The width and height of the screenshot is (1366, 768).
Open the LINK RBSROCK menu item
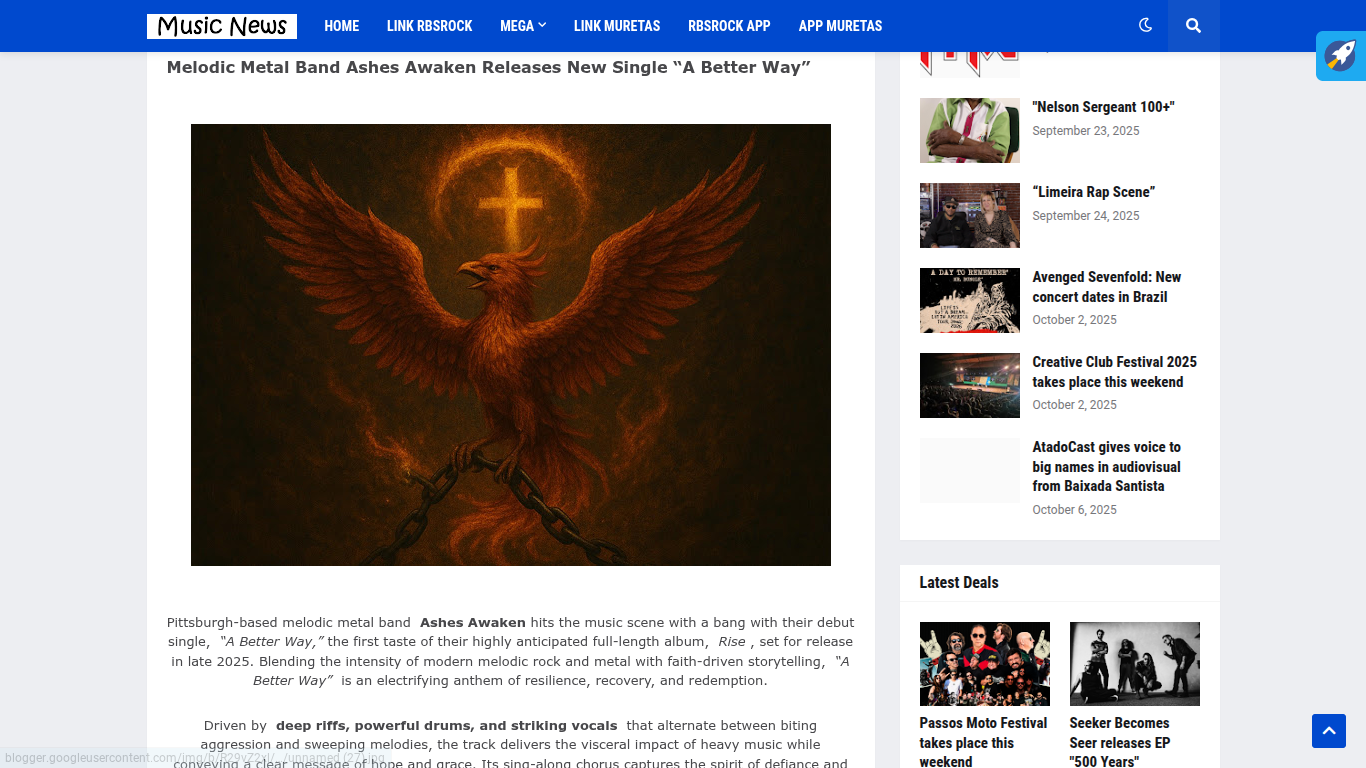[x=429, y=26]
